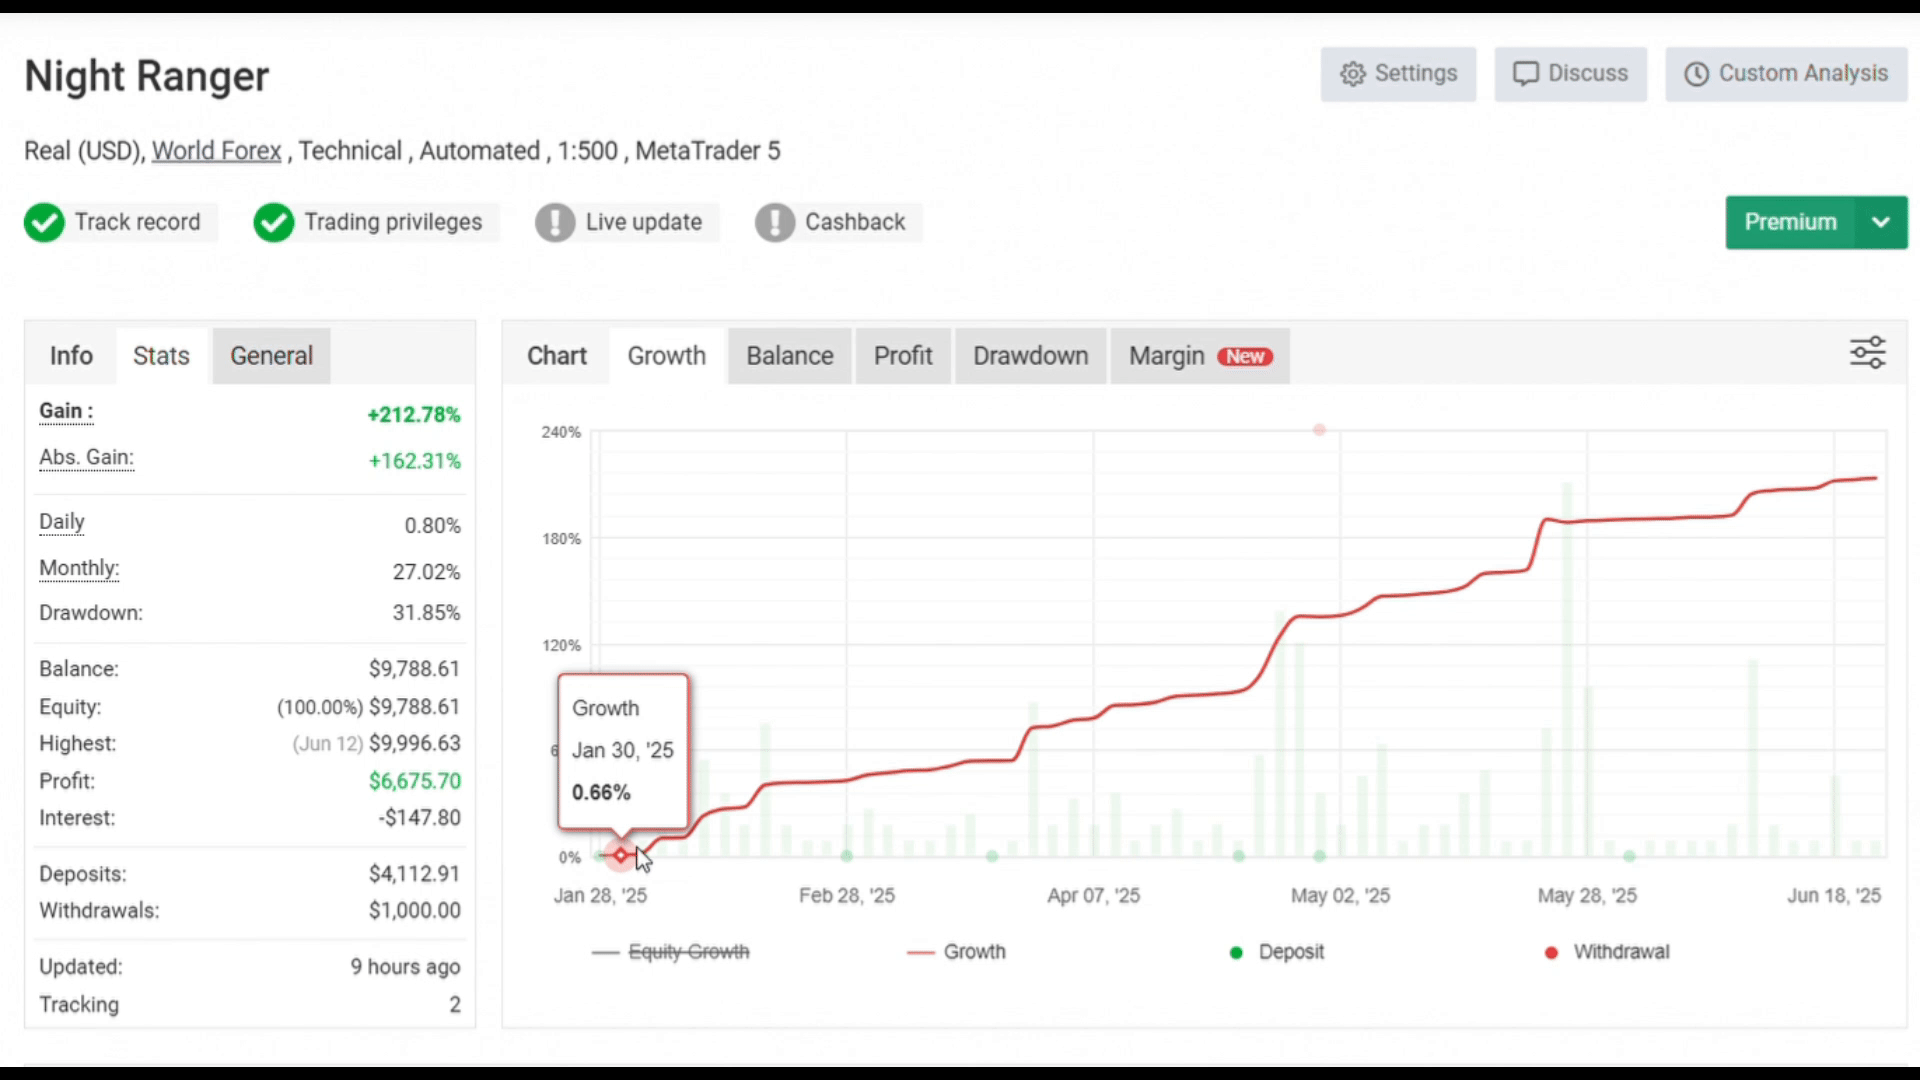This screenshot has height=1080, width=1920.
Task: Click the Margin tab New badge
Action: [x=1245, y=357]
